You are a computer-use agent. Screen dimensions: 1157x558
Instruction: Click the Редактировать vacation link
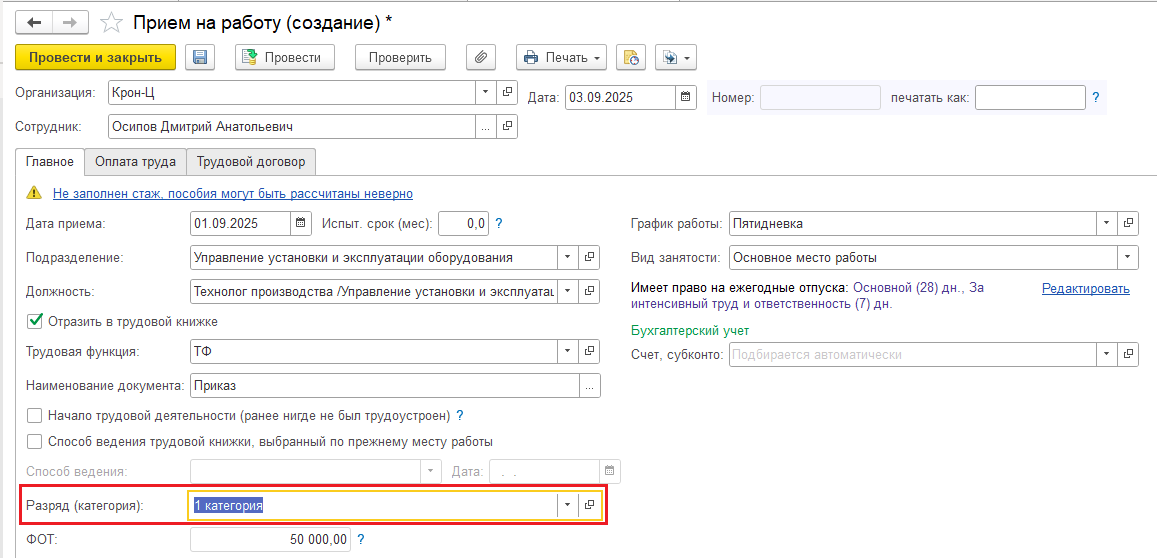pos(1085,288)
